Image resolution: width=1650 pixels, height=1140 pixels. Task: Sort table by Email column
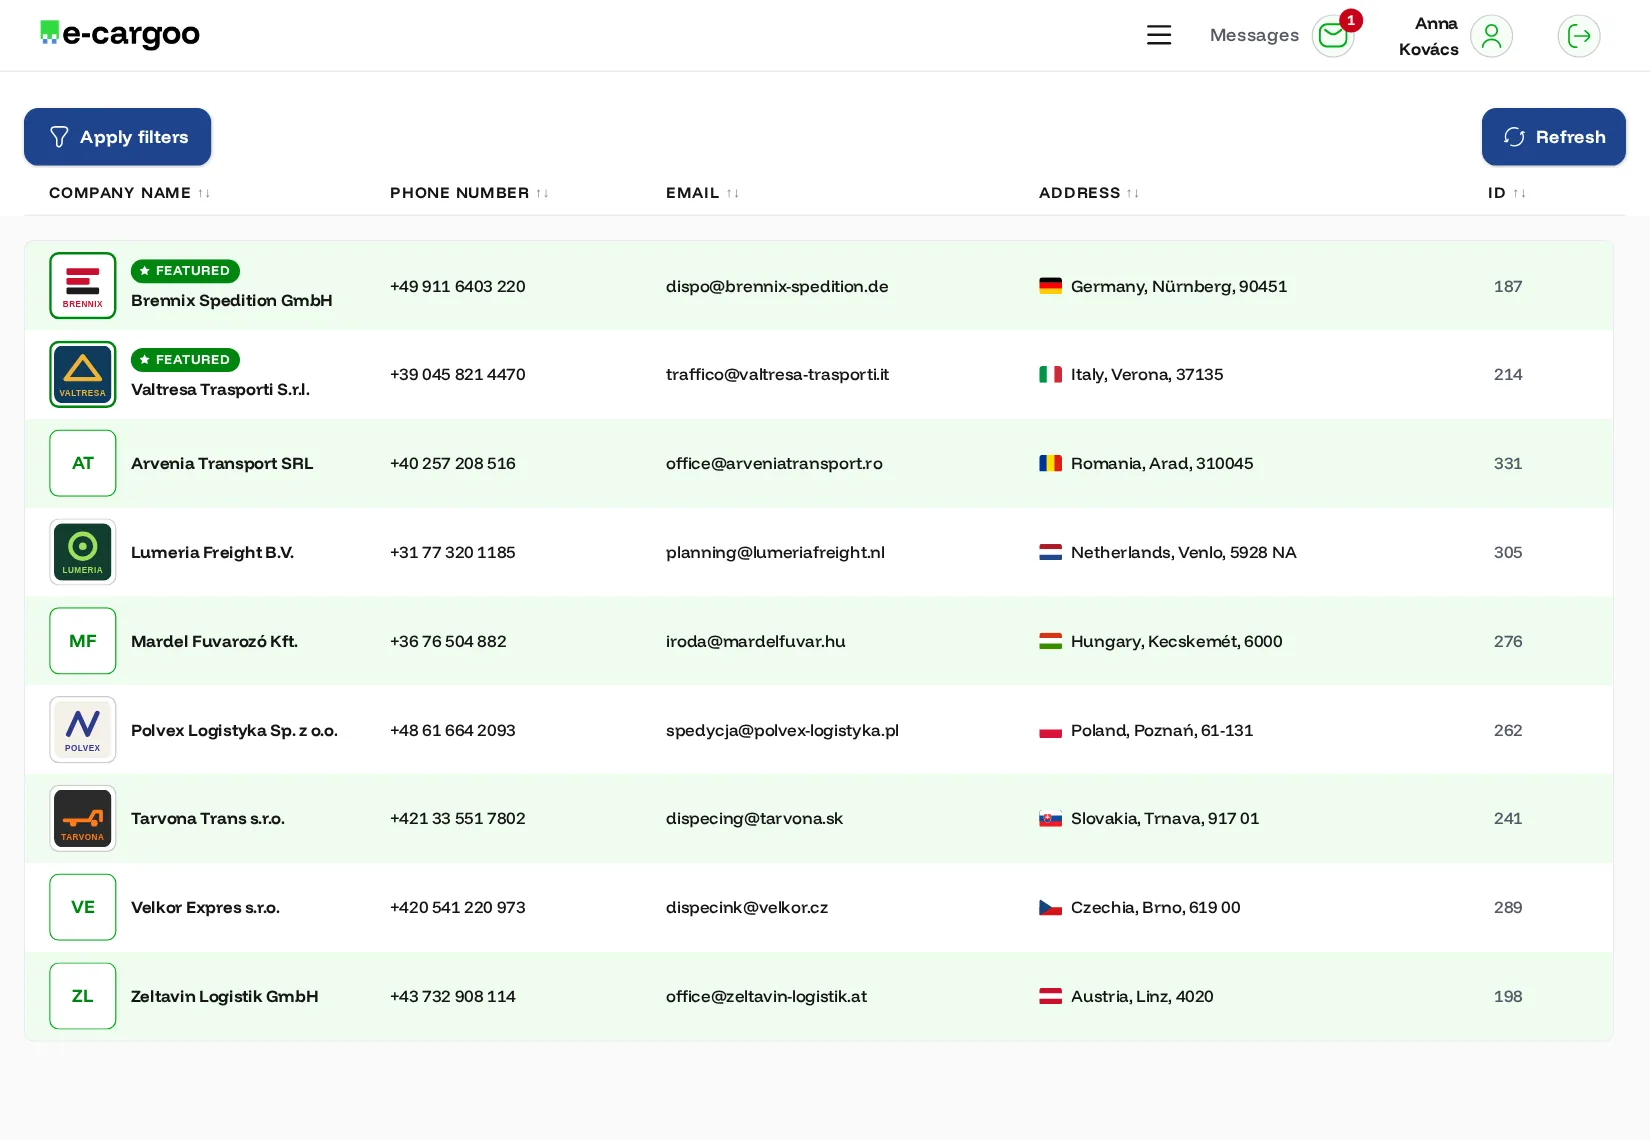coord(702,193)
